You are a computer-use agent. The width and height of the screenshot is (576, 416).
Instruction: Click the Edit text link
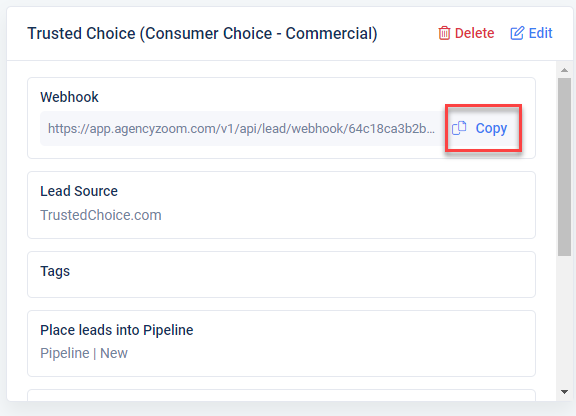[540, 33]
